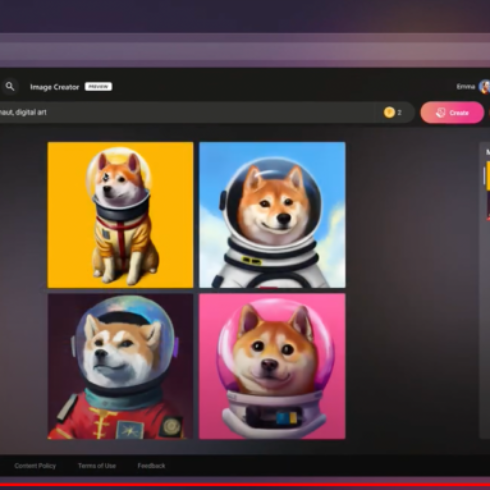Open the blue sky Shiba astronaut image

[x=272, y=215]
